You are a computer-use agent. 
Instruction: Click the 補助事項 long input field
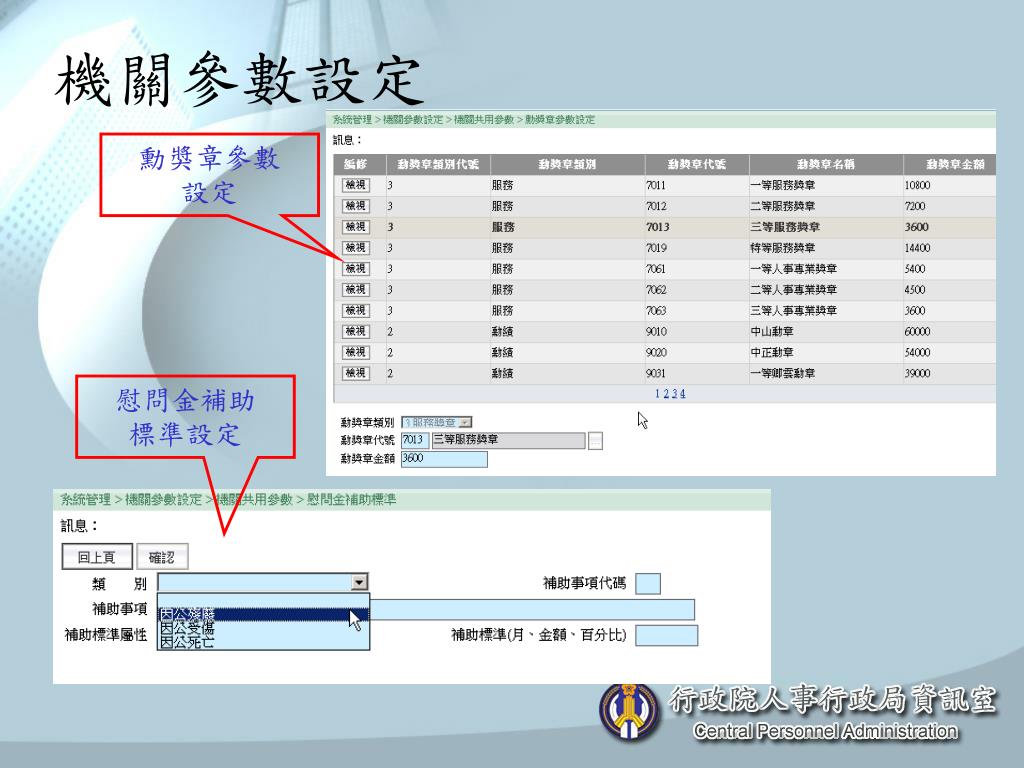(x=532, y=609)
